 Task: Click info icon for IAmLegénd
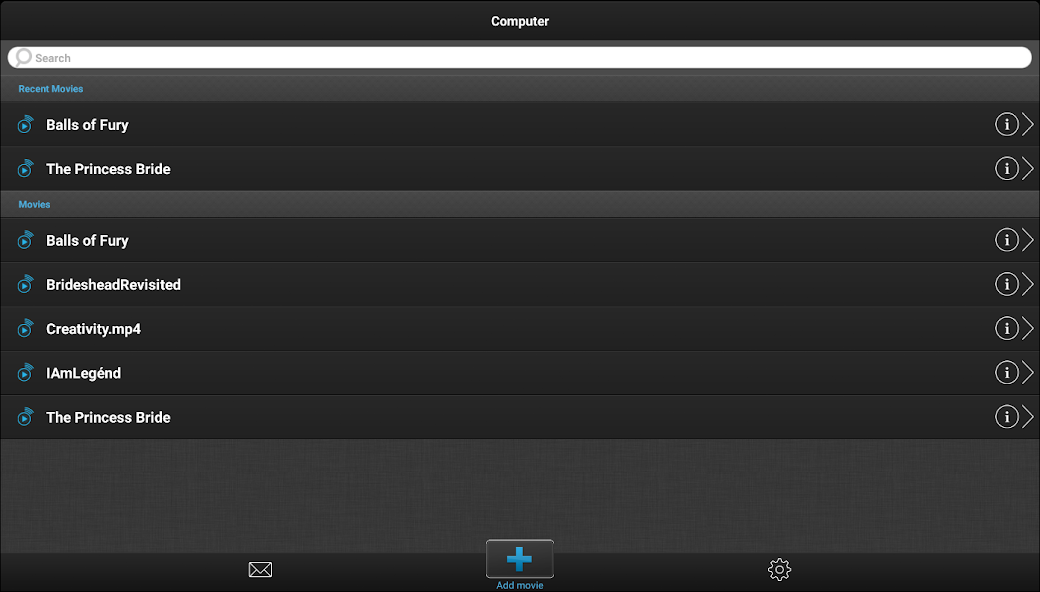(x=1006, y=373)
